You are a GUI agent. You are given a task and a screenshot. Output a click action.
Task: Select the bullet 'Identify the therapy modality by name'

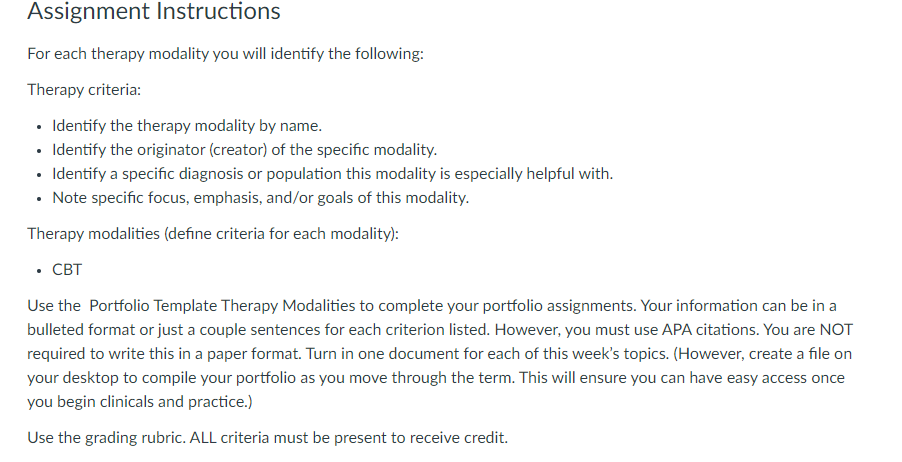pos(187,126)
